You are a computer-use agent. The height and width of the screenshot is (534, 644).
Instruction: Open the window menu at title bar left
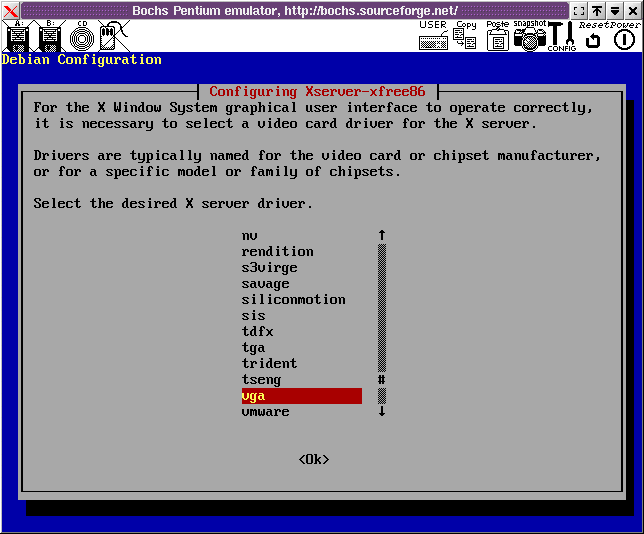[x=10, y=10]
